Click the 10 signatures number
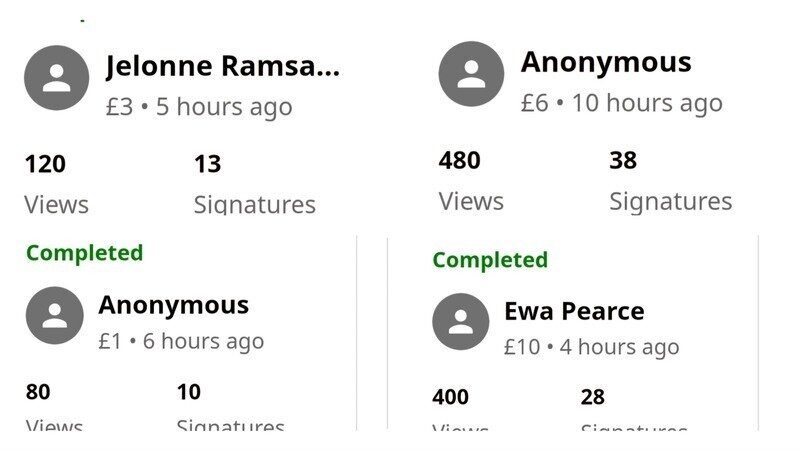Viewport: 800px width, 450px height. coord(189,392)
